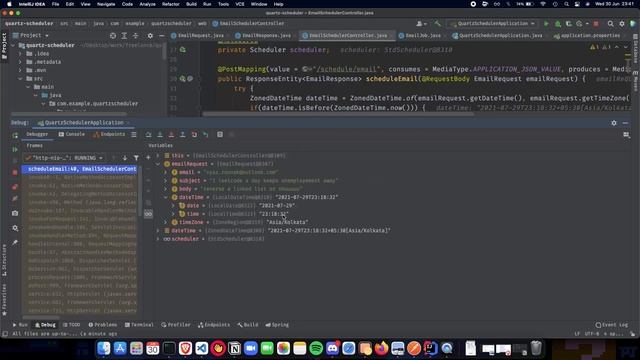Open Event Log button
Viewport: 640px width, 360px height.
point(611,325)
